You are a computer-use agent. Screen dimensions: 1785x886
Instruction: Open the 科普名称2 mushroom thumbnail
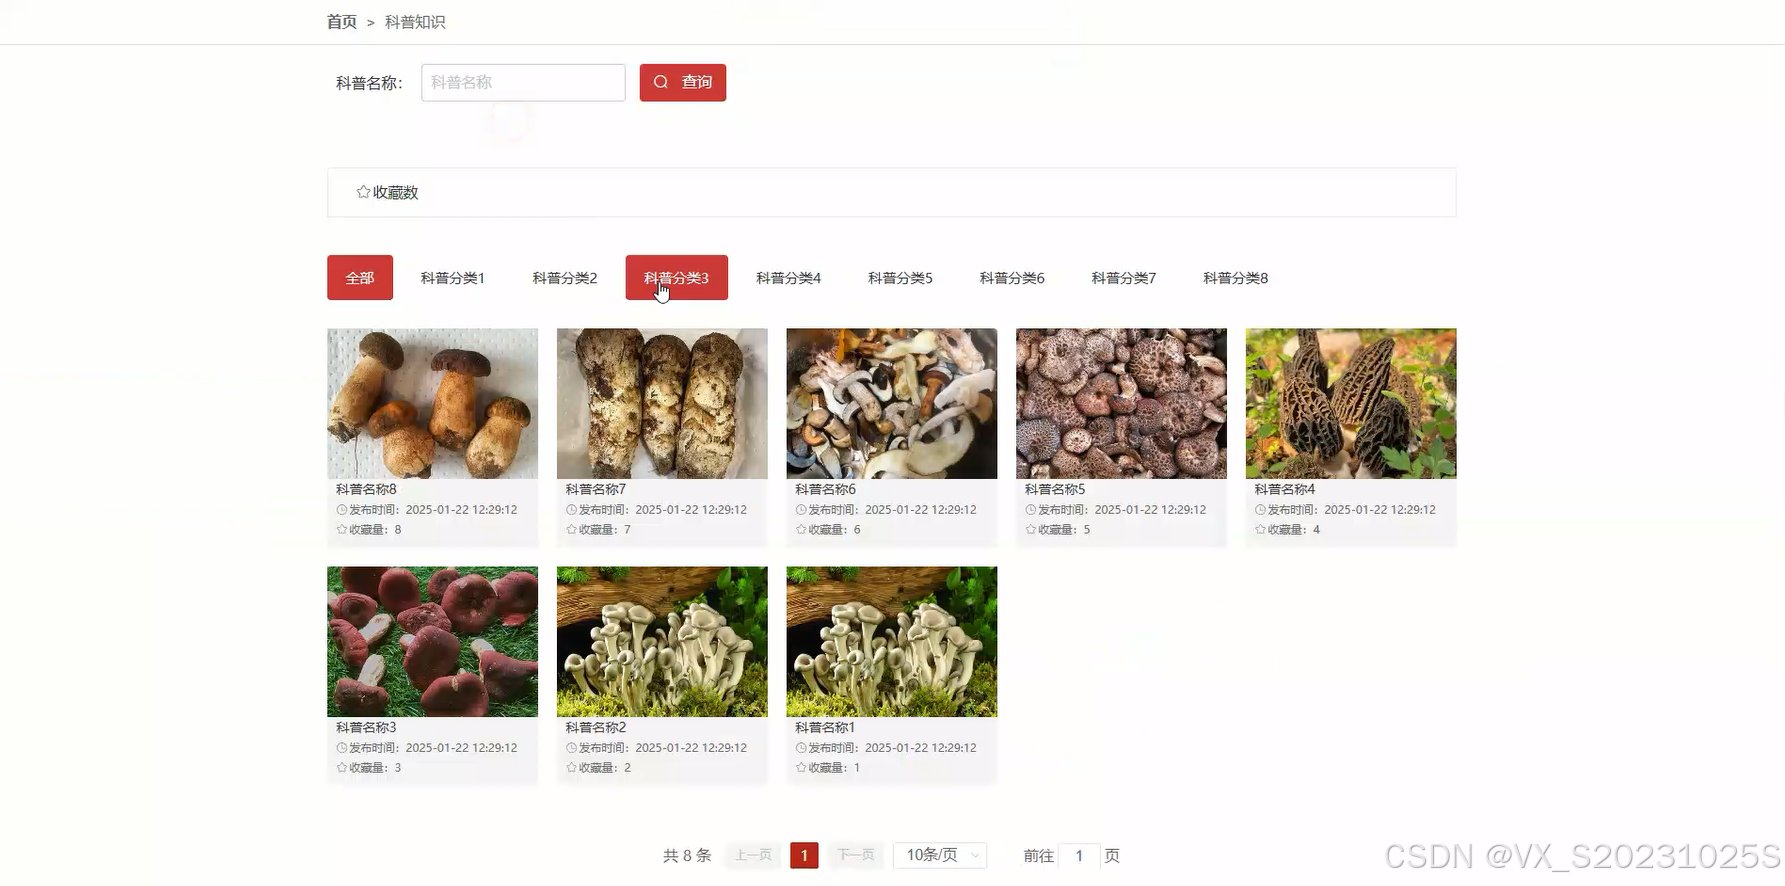(662, 641)
